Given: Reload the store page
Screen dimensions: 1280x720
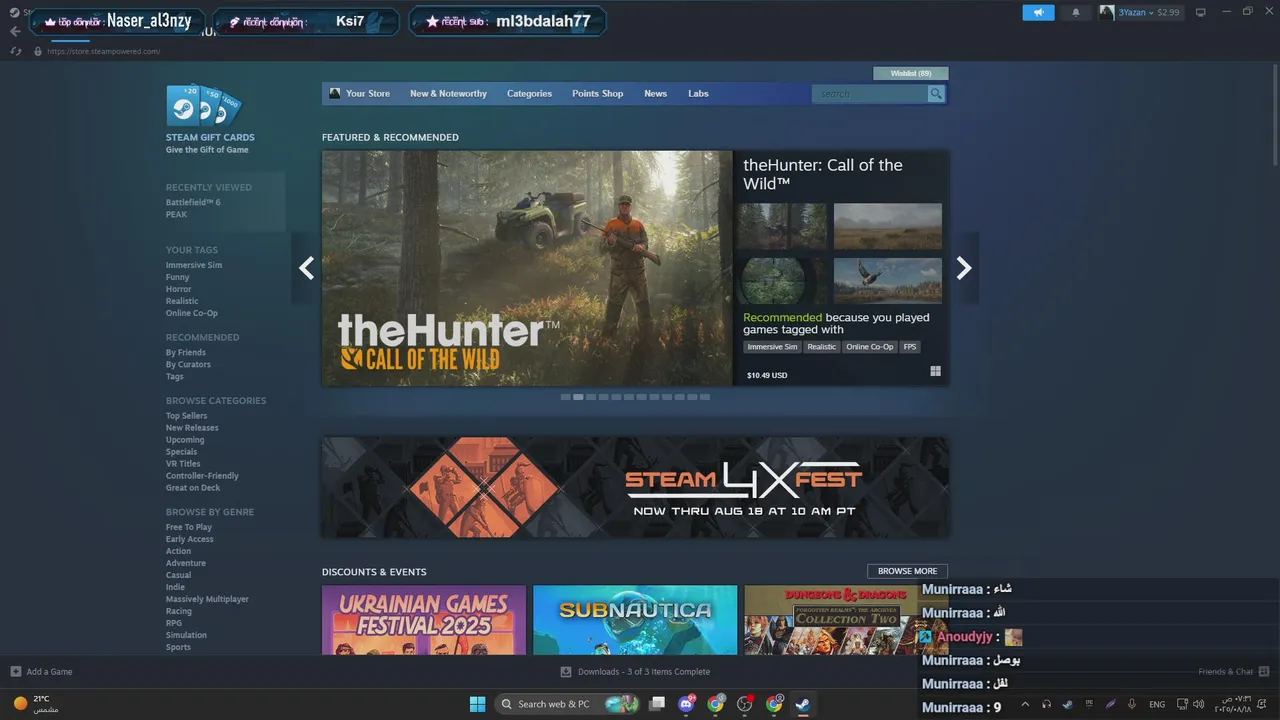Looking at the screenshot, I should [15, 51].
